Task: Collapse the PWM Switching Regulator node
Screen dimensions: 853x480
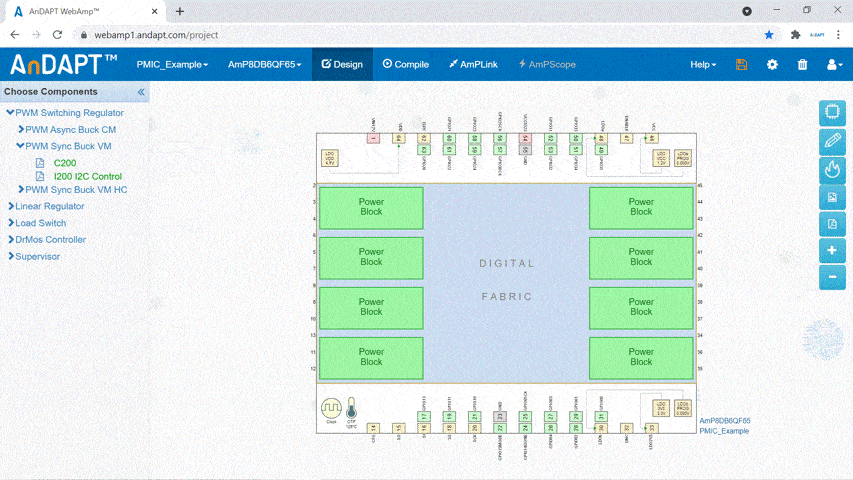Action: point(10,113)
